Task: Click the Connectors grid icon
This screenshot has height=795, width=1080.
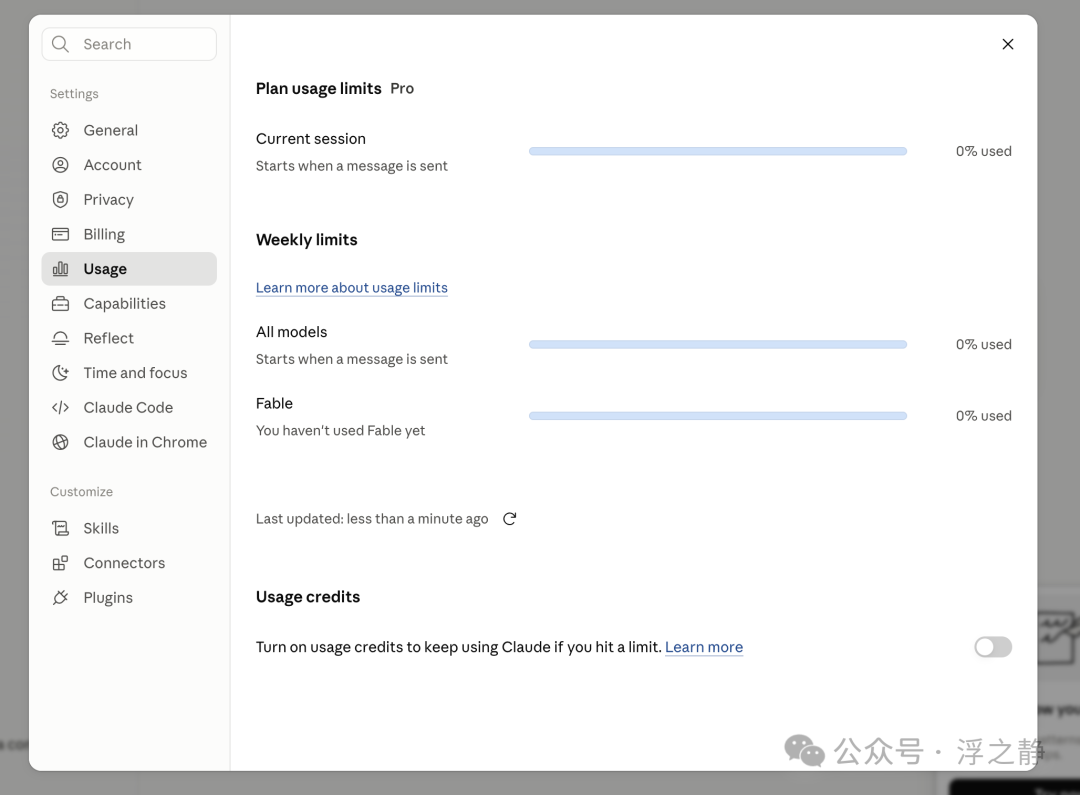Action: [x=61, y=563]
